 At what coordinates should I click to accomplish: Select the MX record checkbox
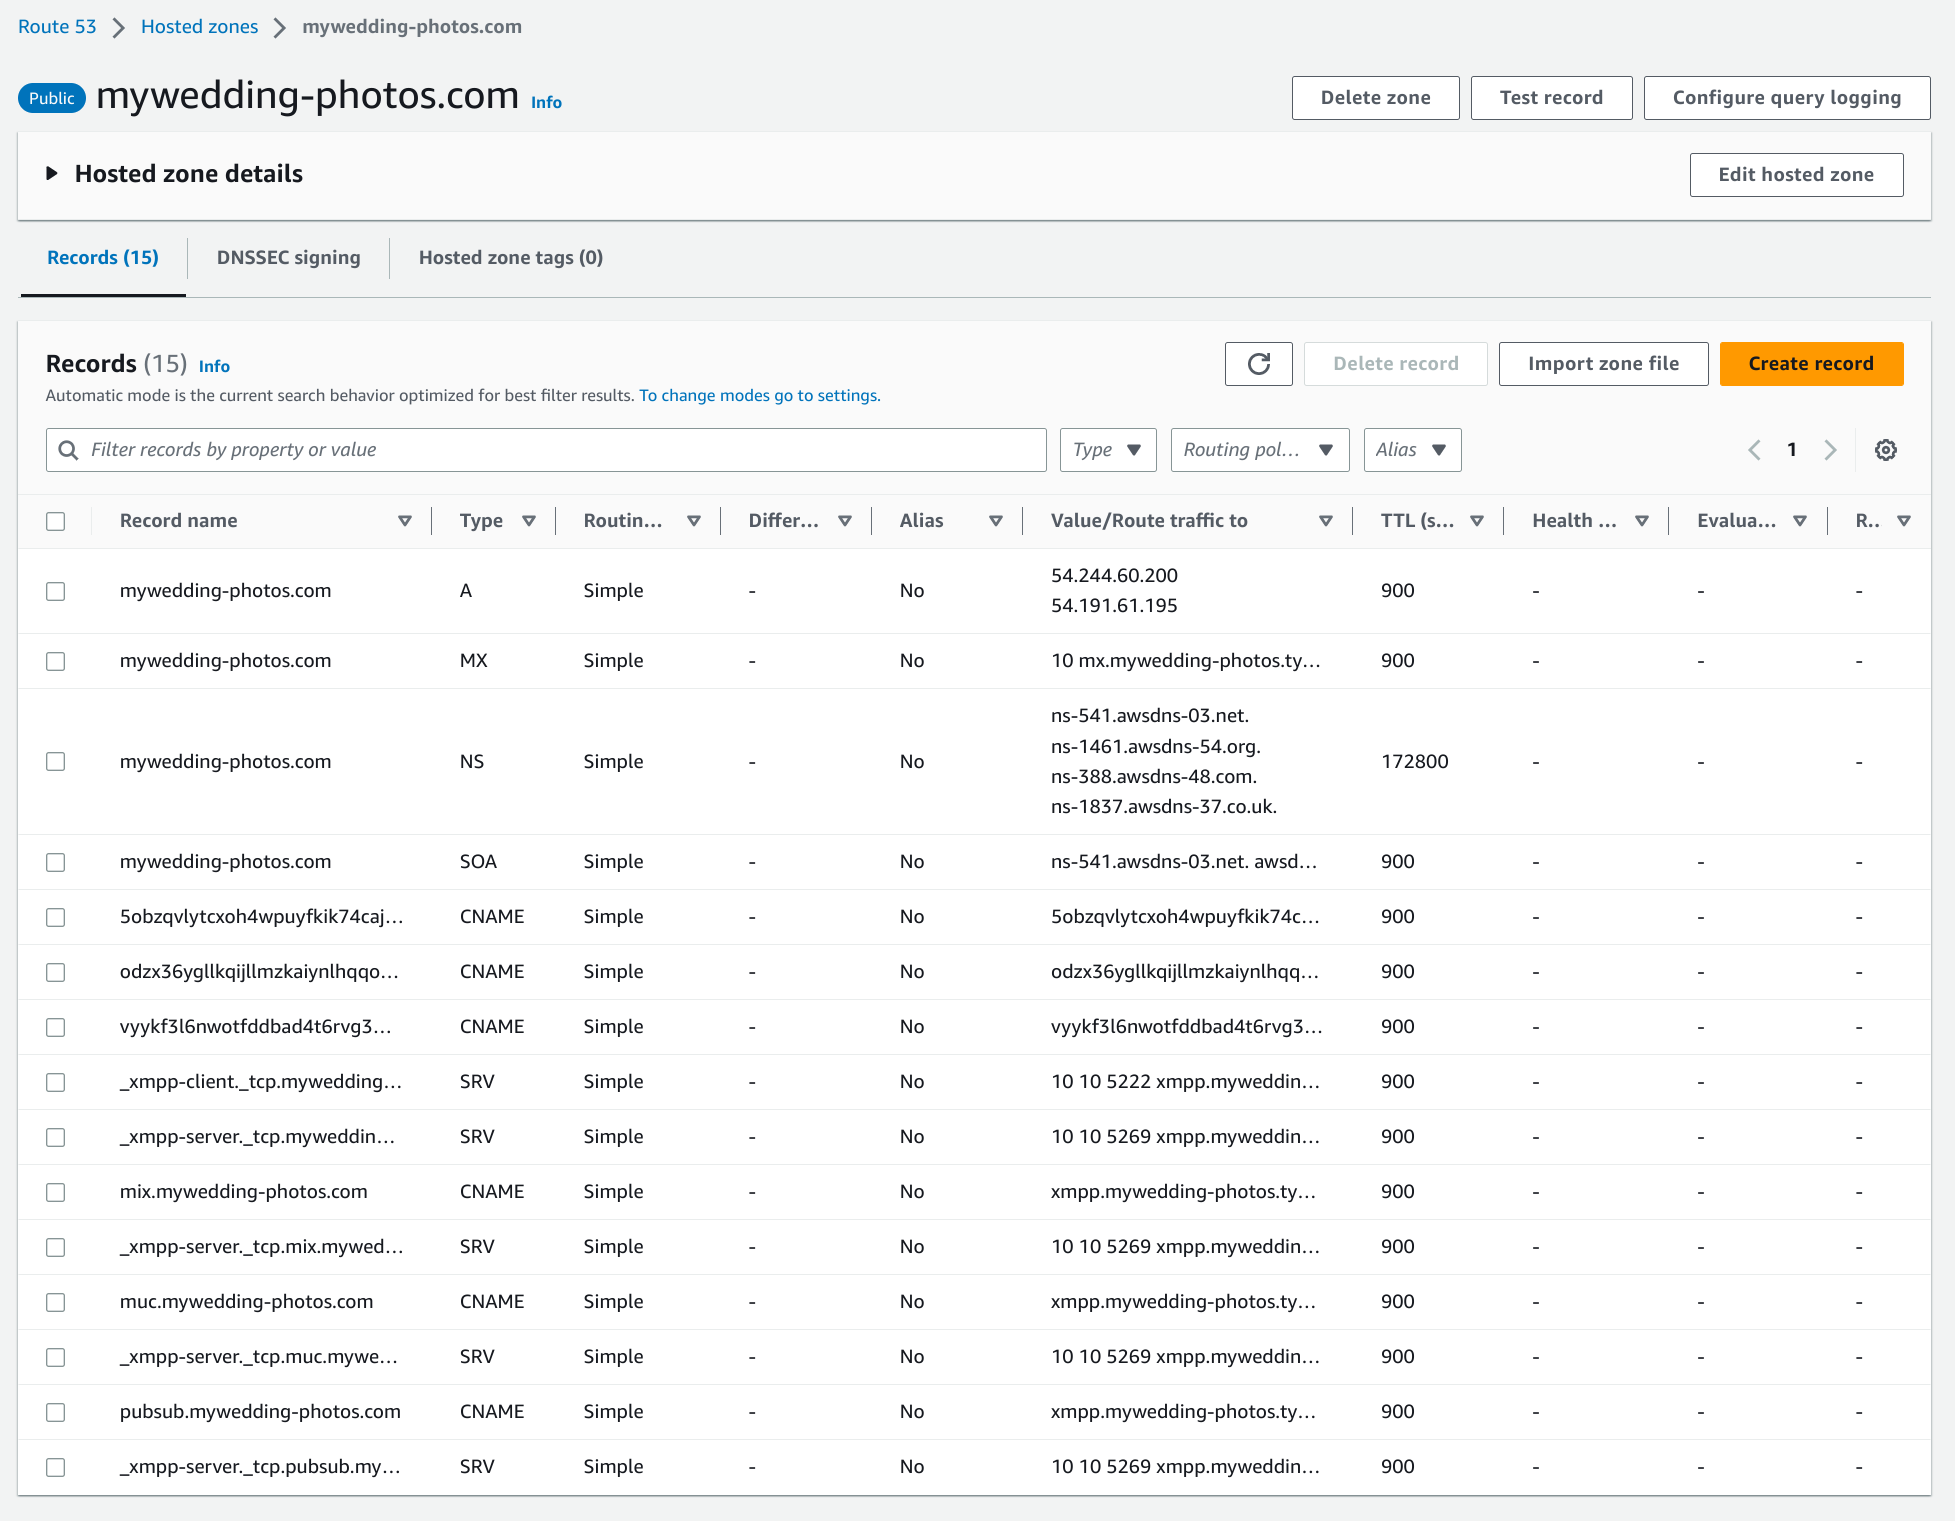(56, 661)
